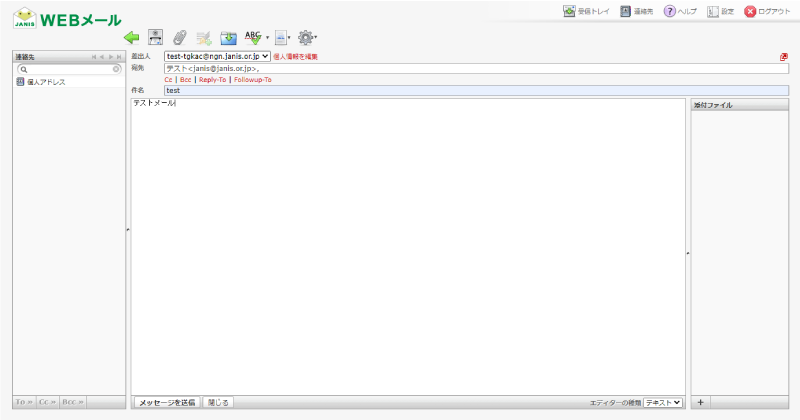Click the red logout (ログアウト) icon
This screenshot has width=800, height=420.
(x=750, y=11)
